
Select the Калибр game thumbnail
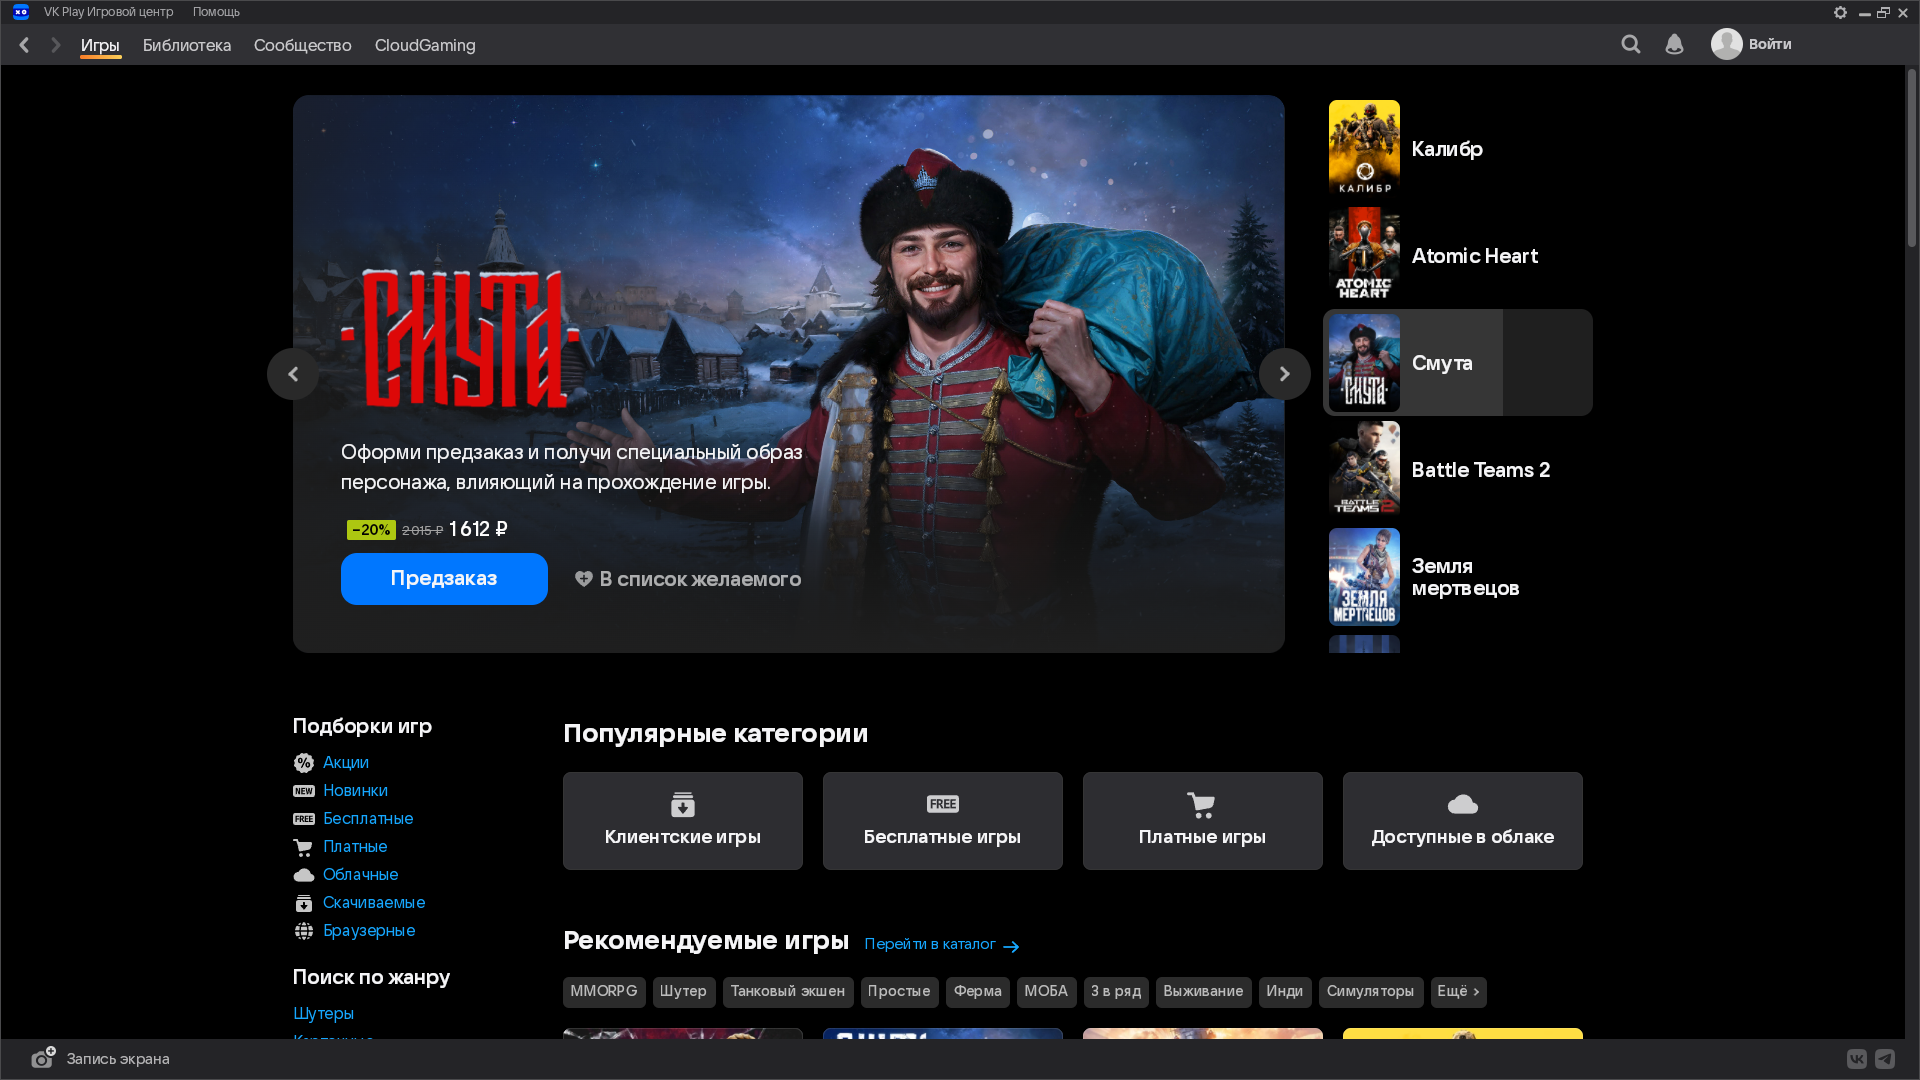pos(1364,149)
